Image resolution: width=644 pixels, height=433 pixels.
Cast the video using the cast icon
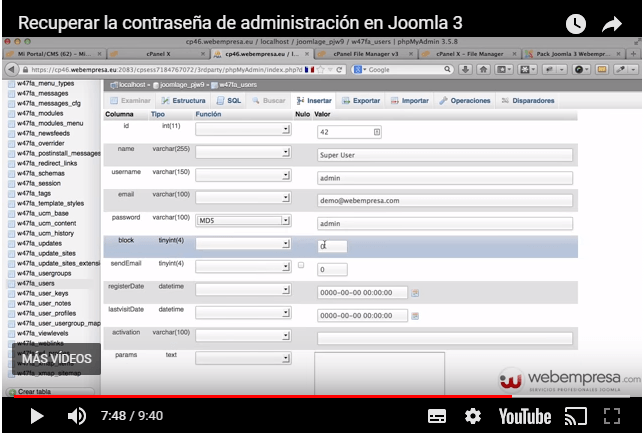[575, 416]
